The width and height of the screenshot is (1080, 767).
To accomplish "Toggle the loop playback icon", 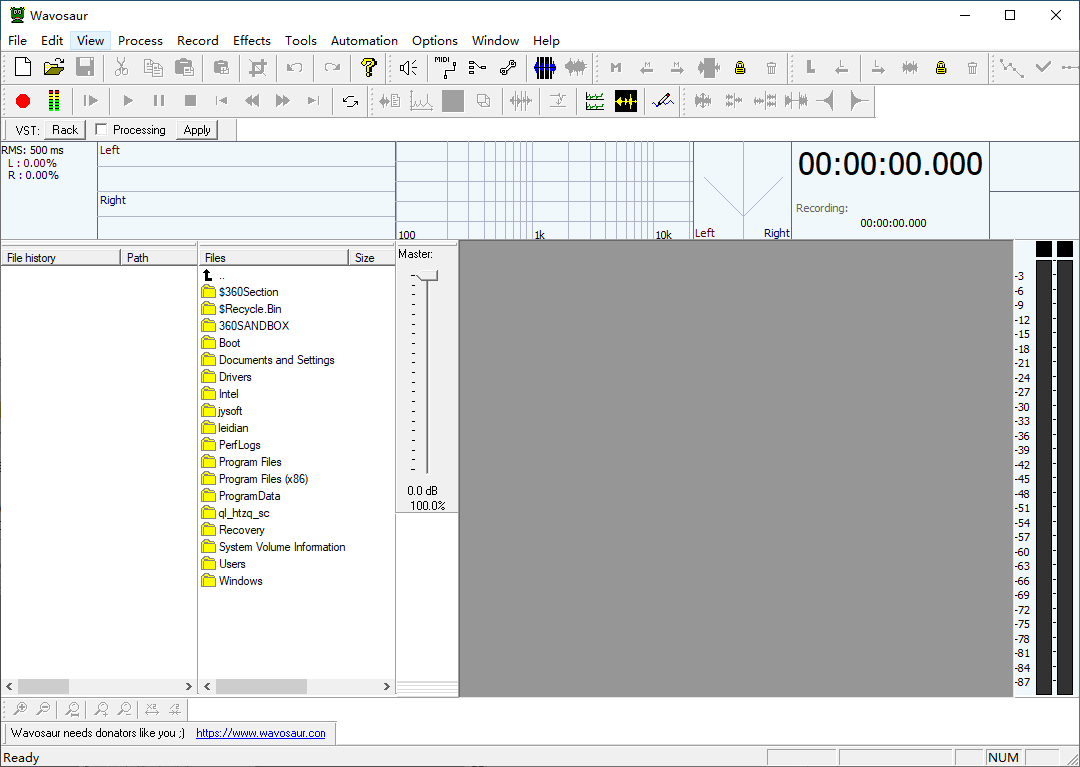I will pos(350,101).
